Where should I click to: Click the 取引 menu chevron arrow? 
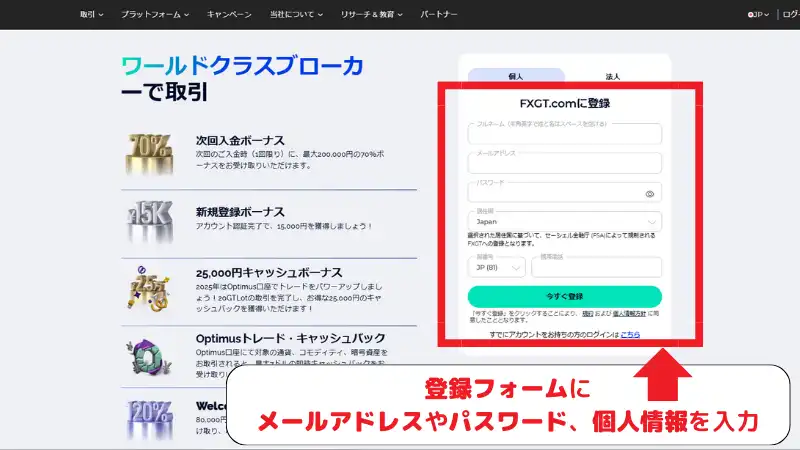(x=101, y=15)
